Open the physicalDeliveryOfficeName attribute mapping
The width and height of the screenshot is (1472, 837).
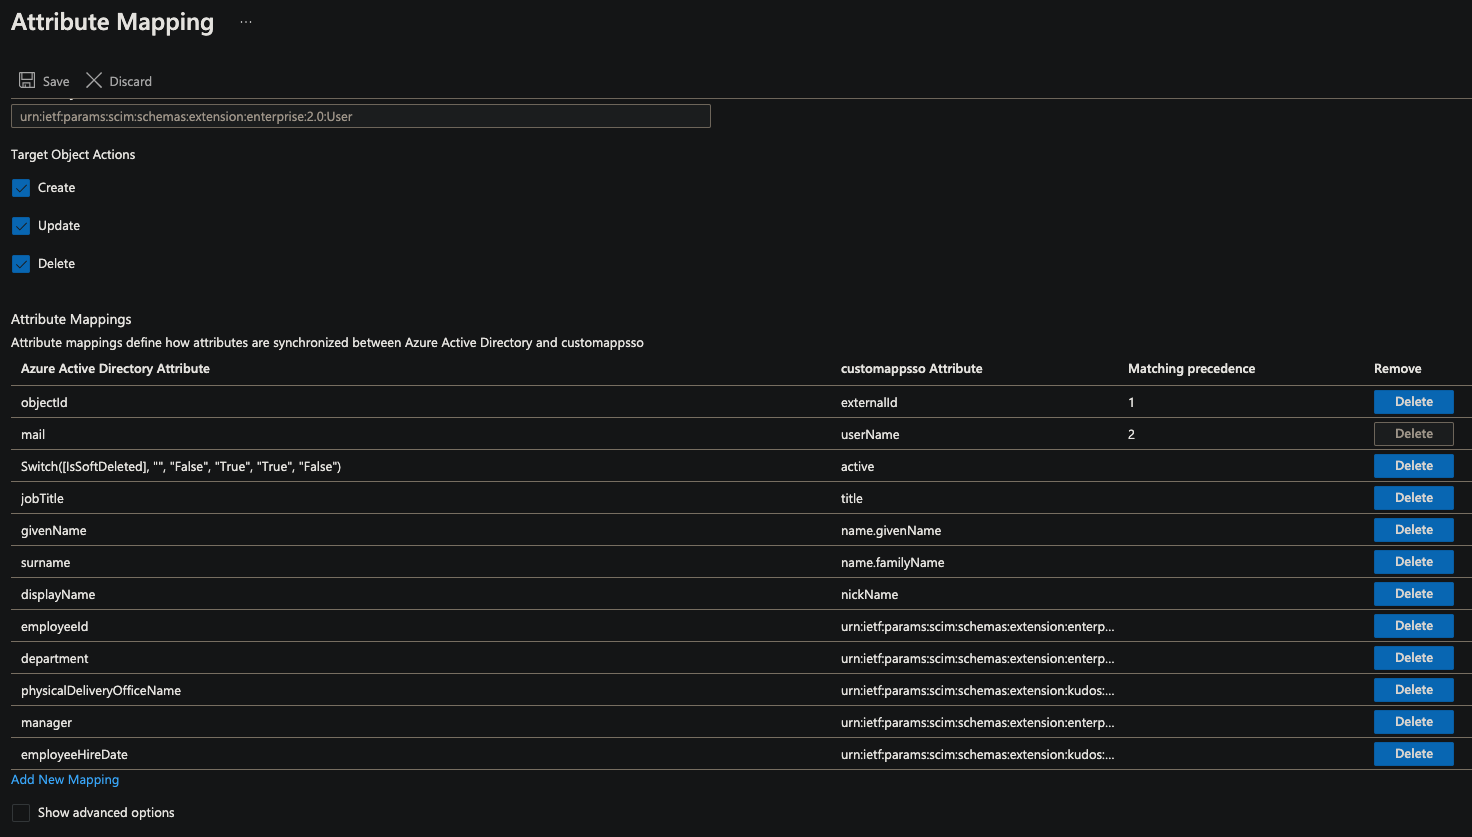[101, 691]
